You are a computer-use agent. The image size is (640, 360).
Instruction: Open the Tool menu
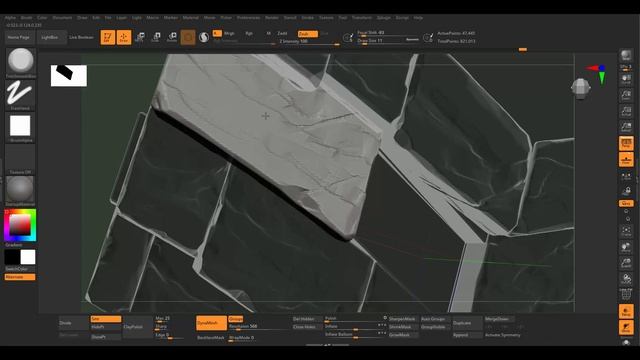(x=342, y=18)
